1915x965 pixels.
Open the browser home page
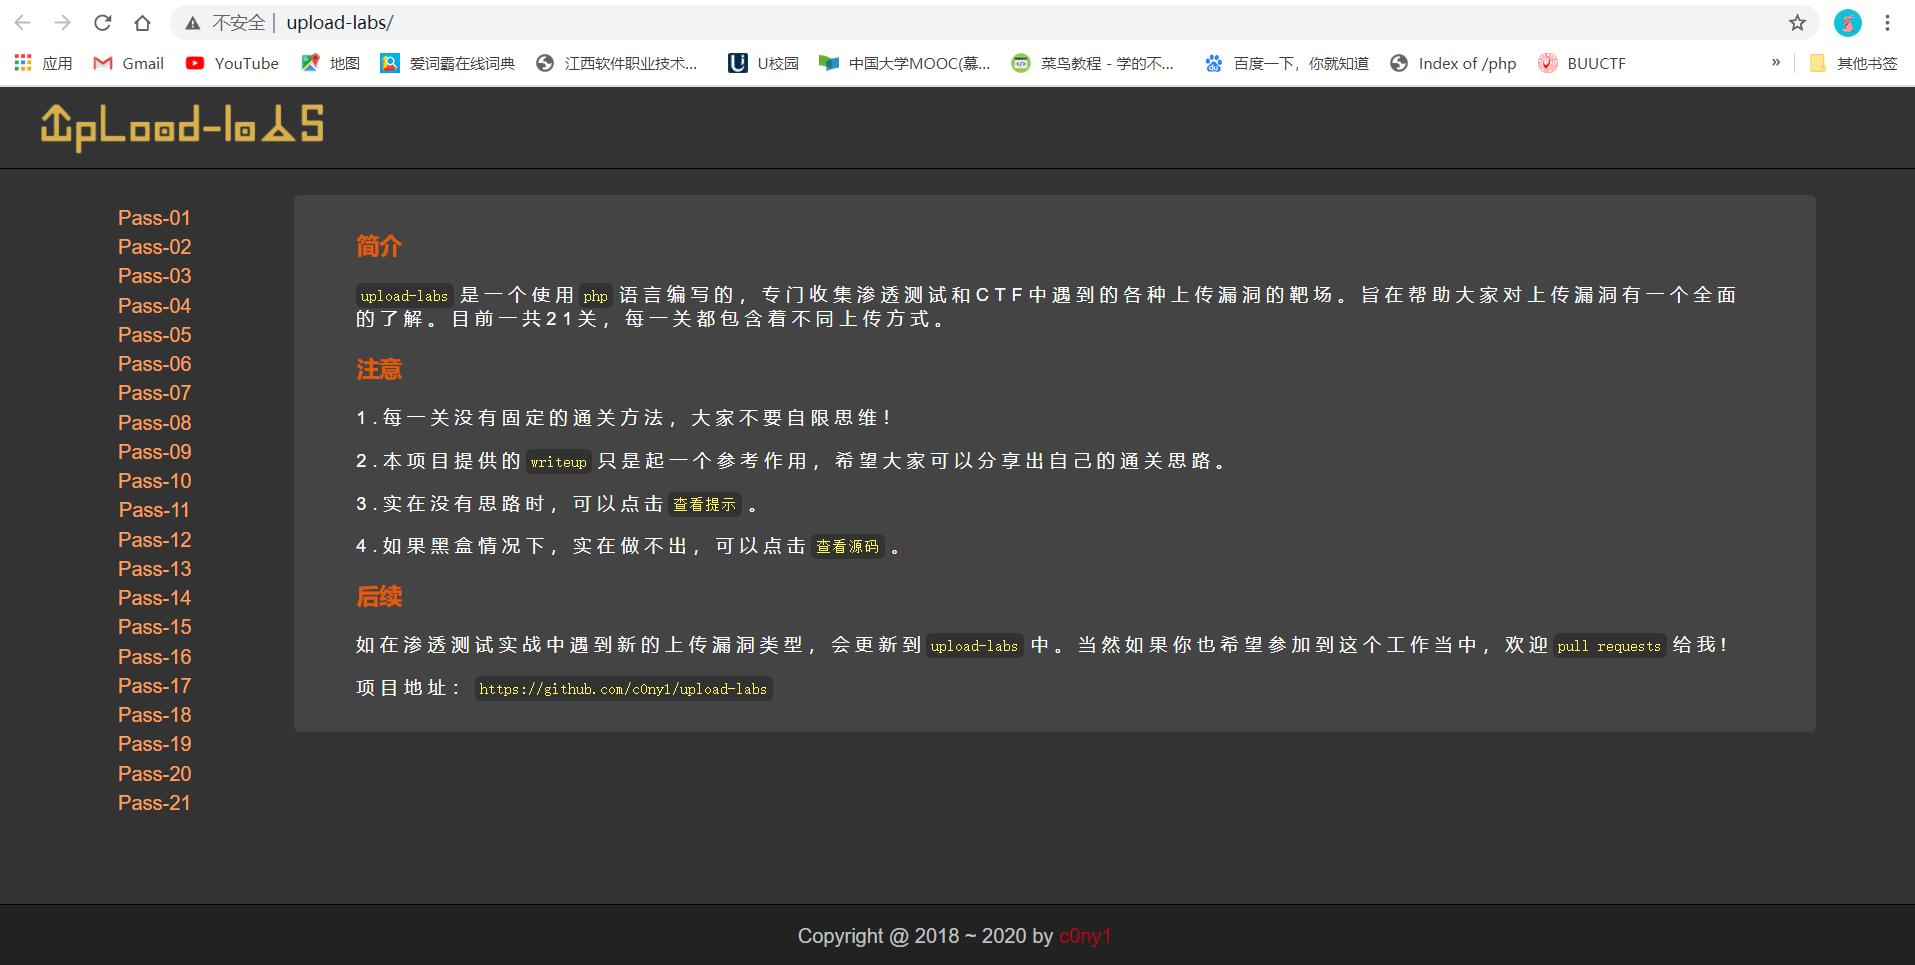pos(142,22)
